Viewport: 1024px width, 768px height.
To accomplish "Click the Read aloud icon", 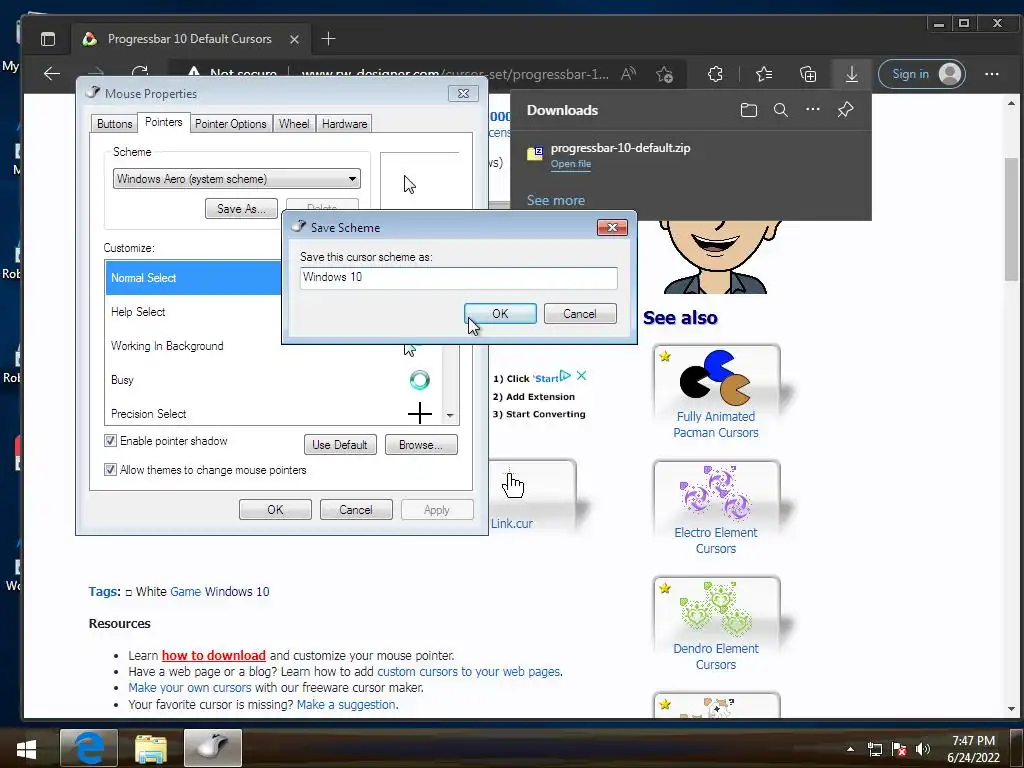I will tap(628, 74).
